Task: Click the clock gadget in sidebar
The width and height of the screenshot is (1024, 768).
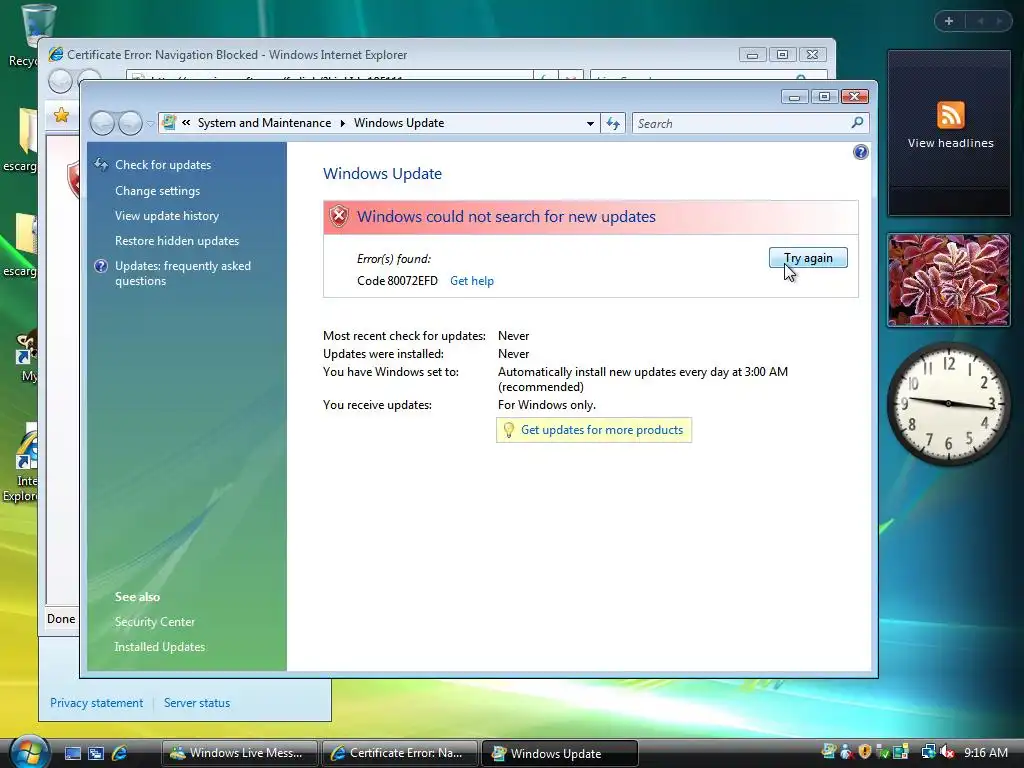Action: (948, 403)
